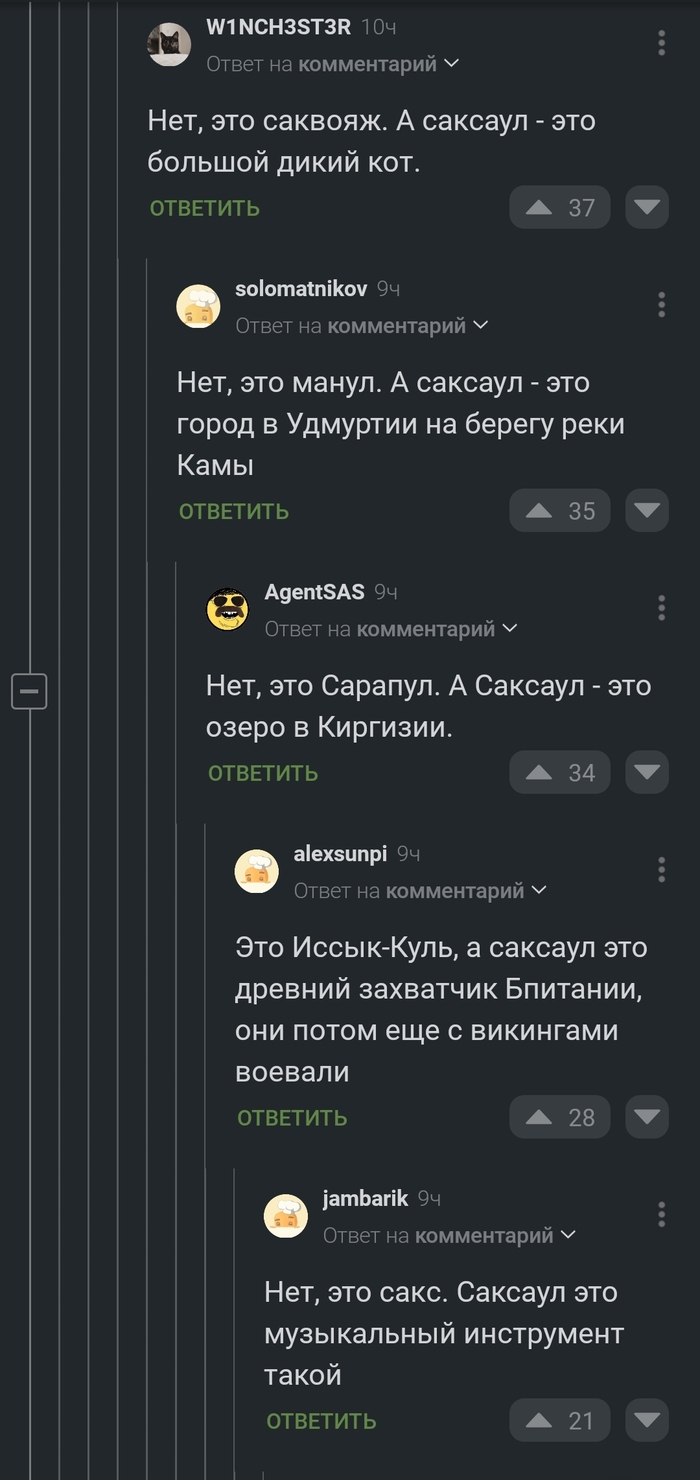Click AgentSAS's sunglasses avatar
This screenshot has width=700, height=1480.
(x=227, y=609)
